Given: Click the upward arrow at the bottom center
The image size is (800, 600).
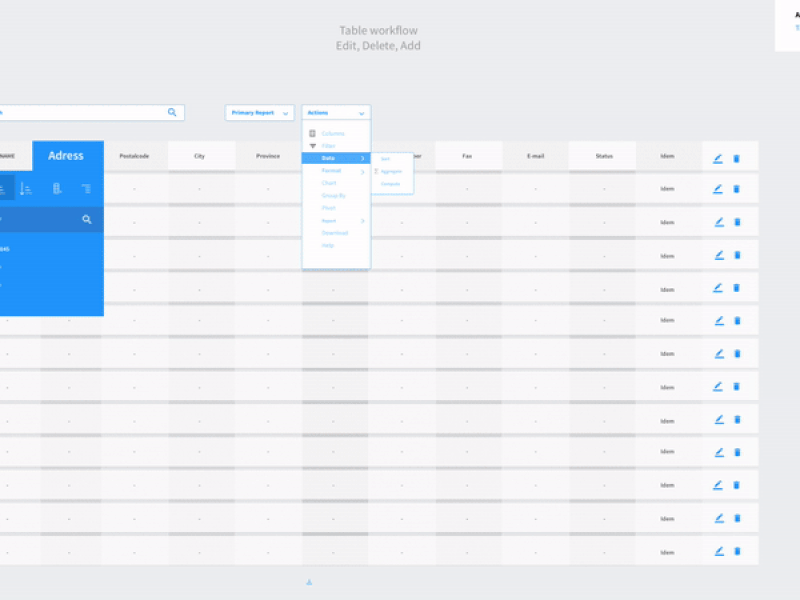Looking at the screenshot, I should tap(309, 581).
